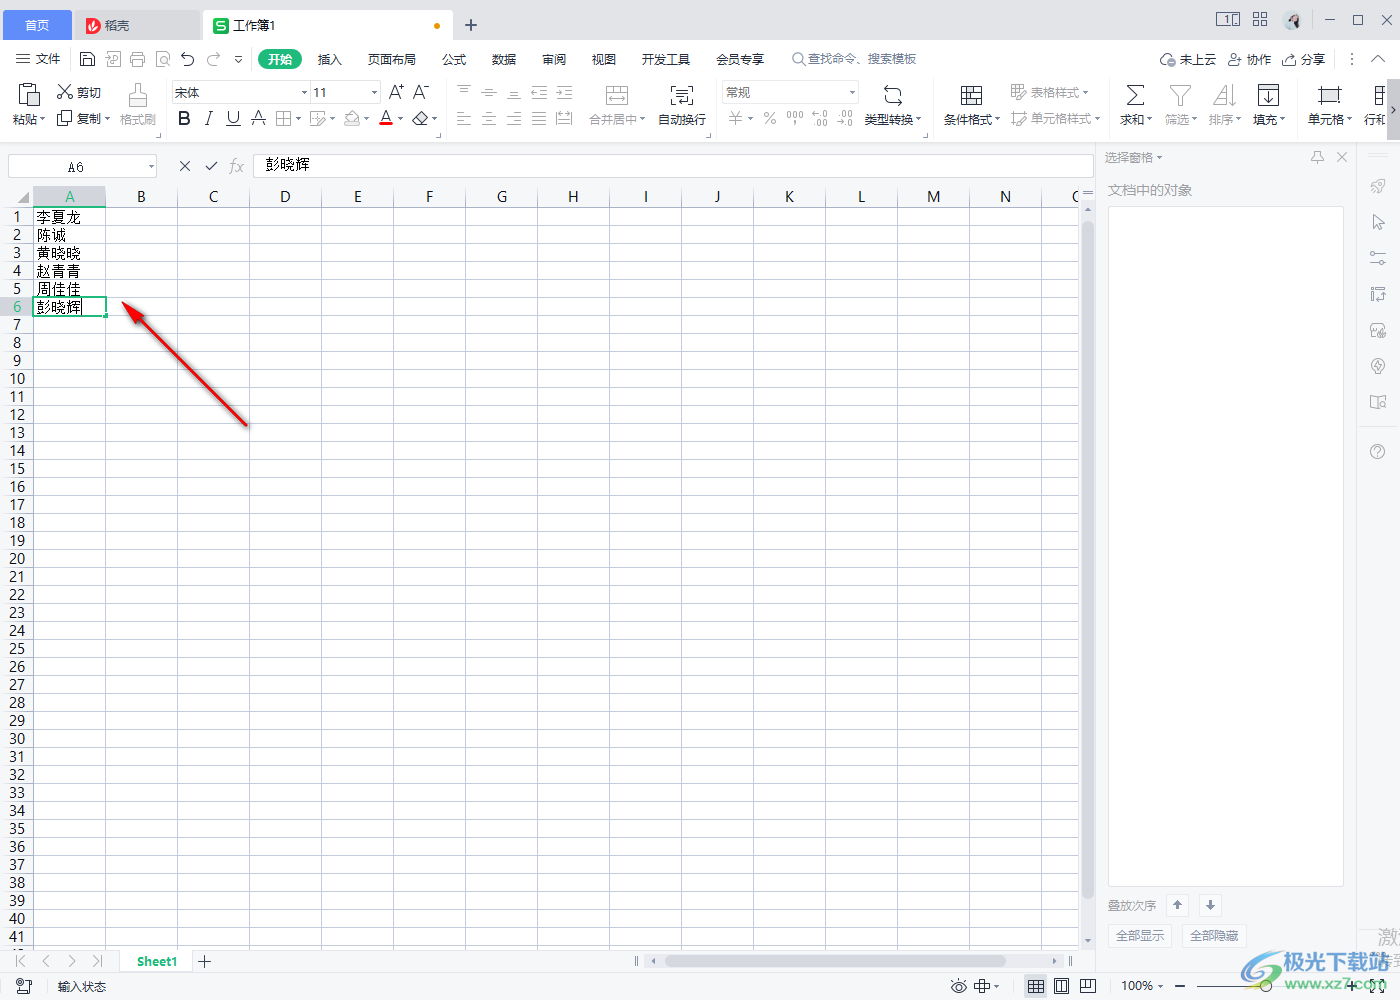The width and height of the screenshot is (1400, 1000).
Task: Click the cancel X in formula bar
Action: [x=185, y=166]
